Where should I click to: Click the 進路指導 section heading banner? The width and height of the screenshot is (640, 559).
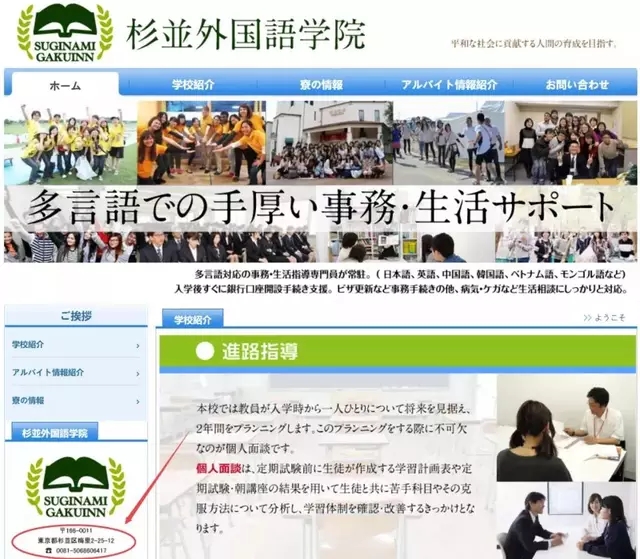398,351
